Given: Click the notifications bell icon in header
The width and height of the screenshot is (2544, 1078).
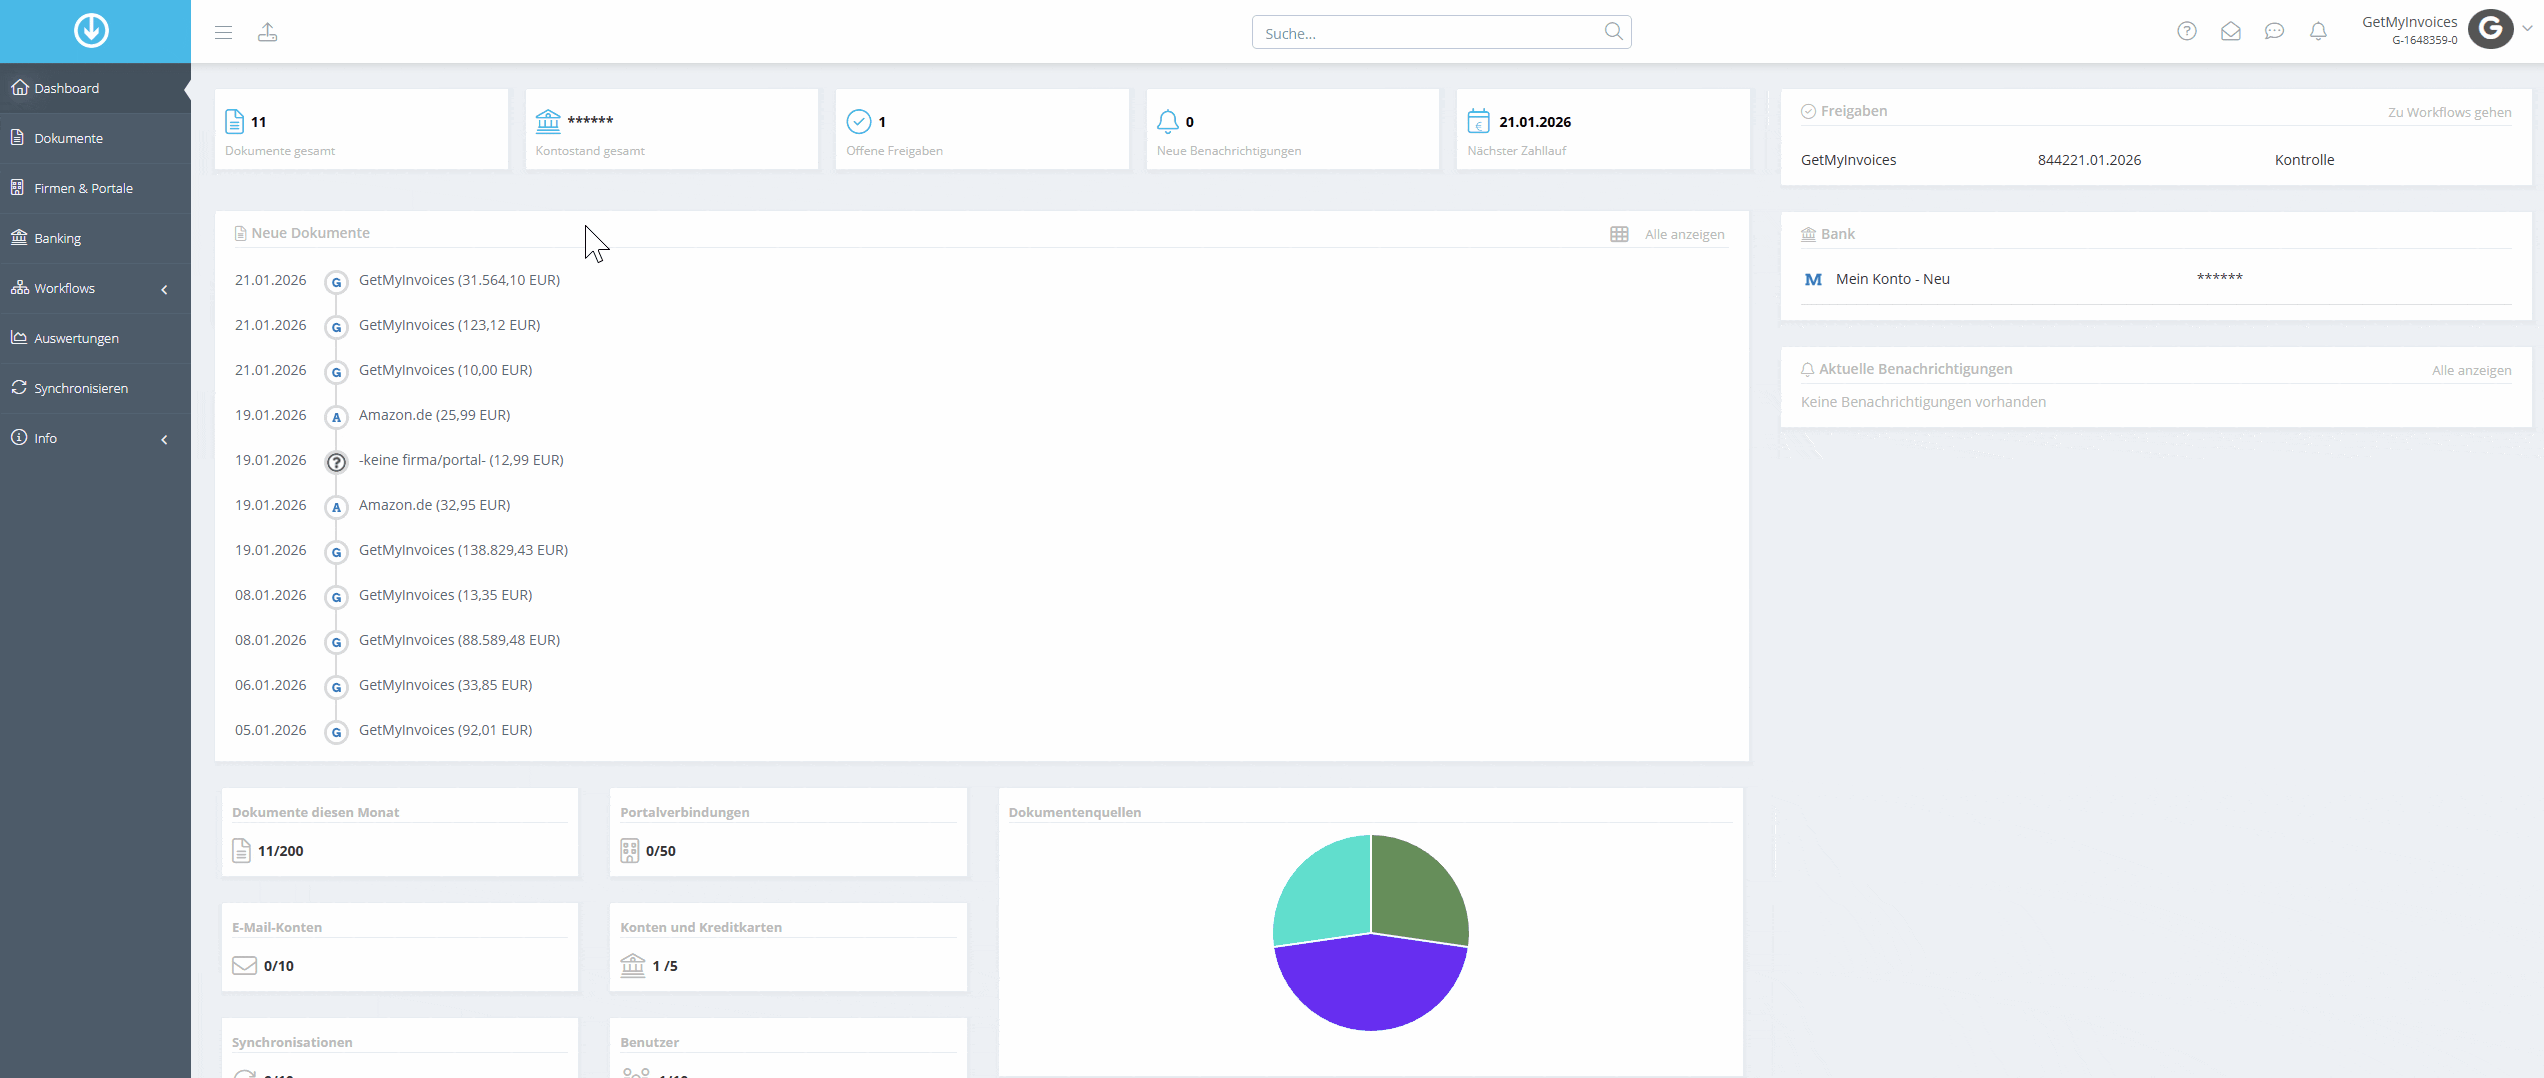Looking at the screenshot, I should pyautogui.click(x=2318, y=31).
